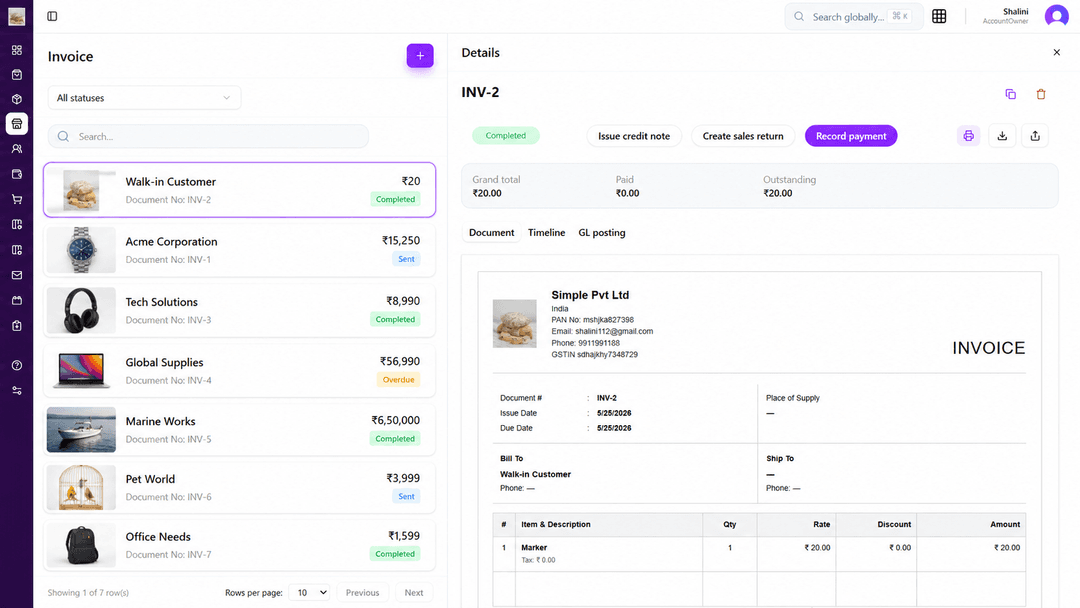Click the print invoice icon
The height and width of the screenshot is (608, 1080).
968,136
